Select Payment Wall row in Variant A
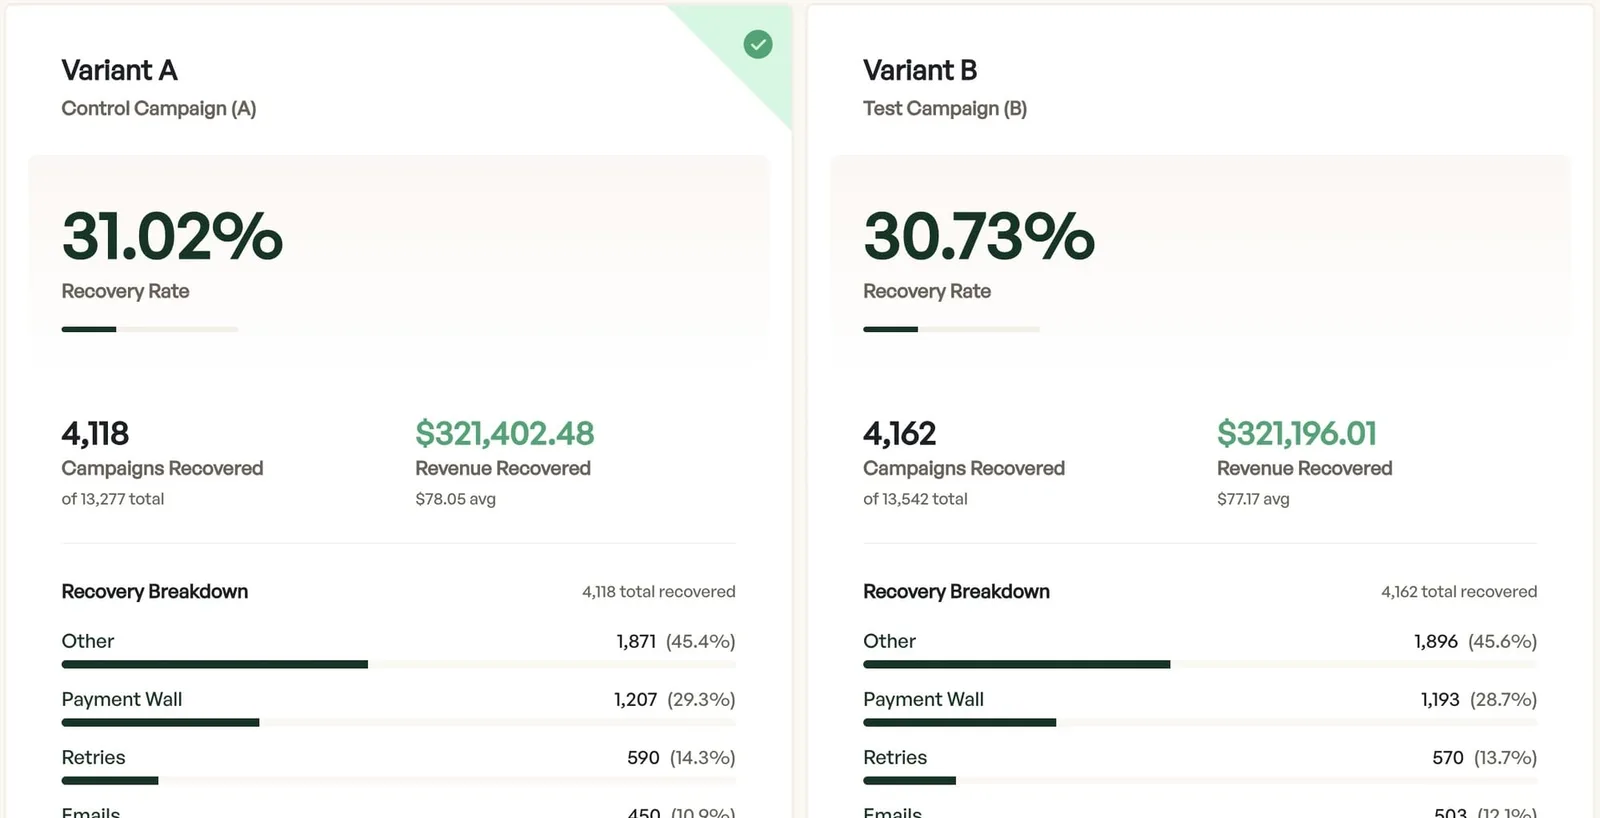 (398, 706)
